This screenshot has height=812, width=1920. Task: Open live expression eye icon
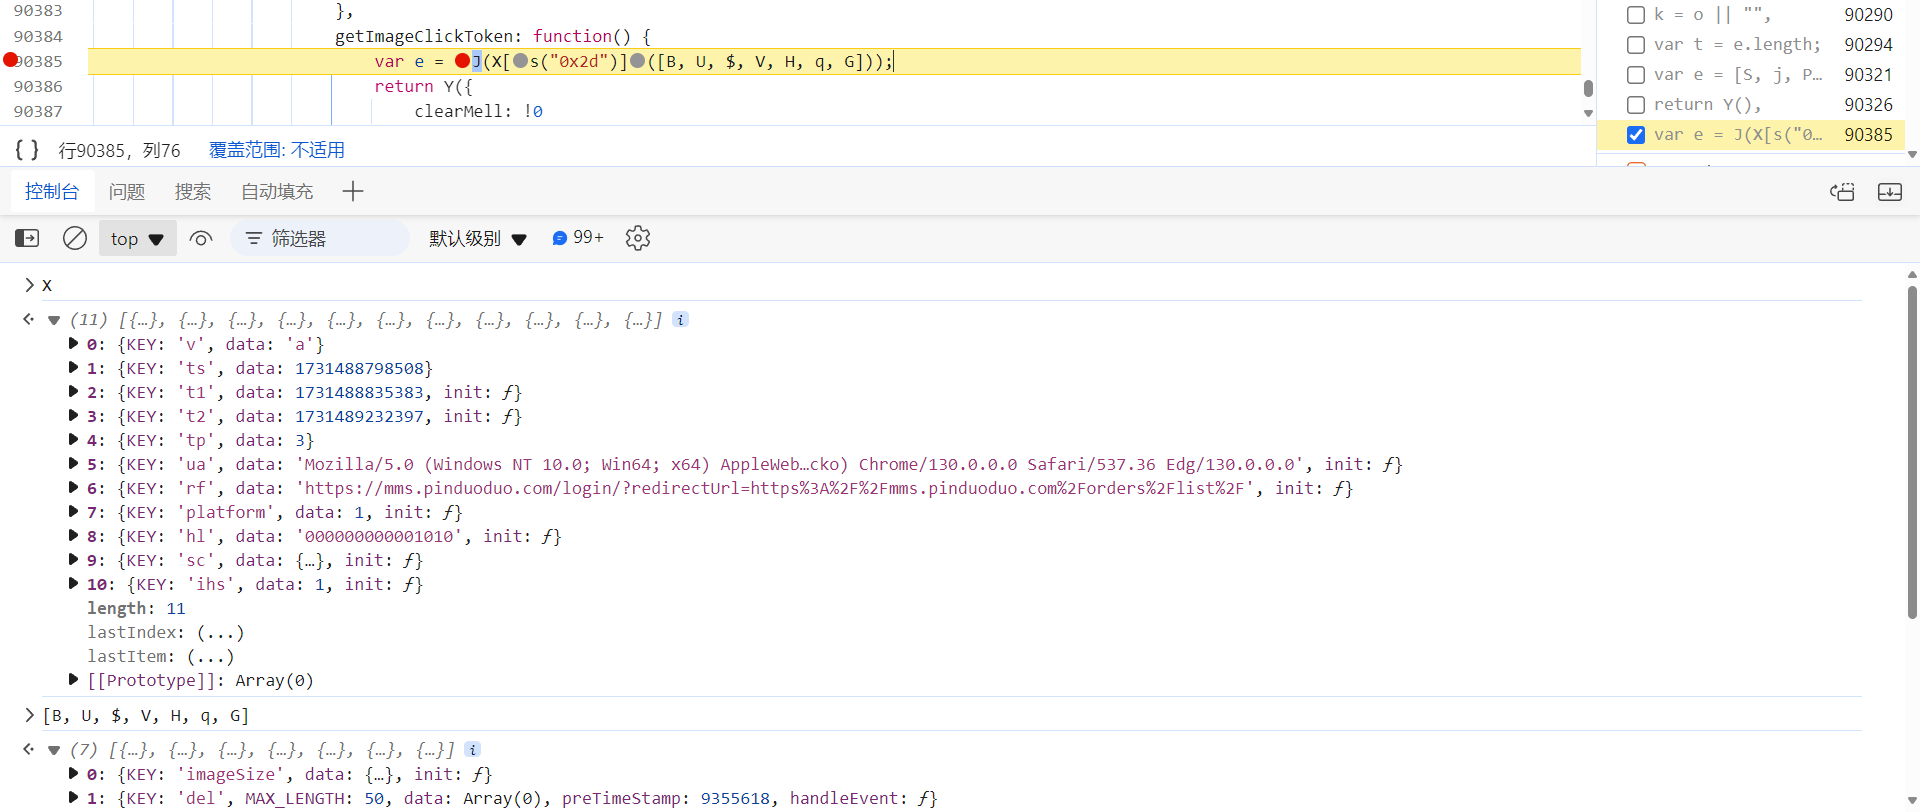pos(201,238)
